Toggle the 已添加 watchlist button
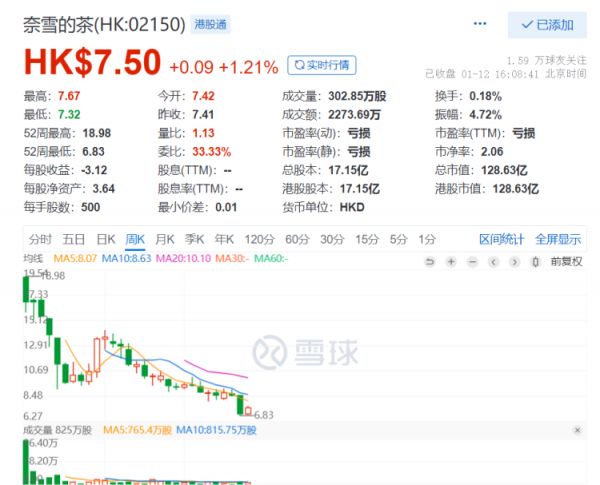Viewport: 600px width, 485px height. pos(547,24)
